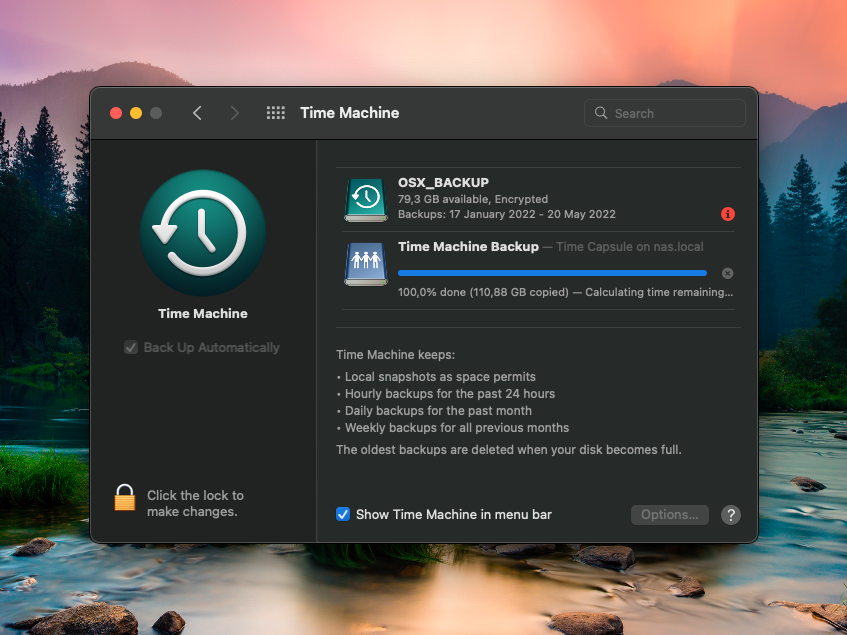Show all preferences grid icon
This screenshot has width=847, height=635.
click(275, 113)
